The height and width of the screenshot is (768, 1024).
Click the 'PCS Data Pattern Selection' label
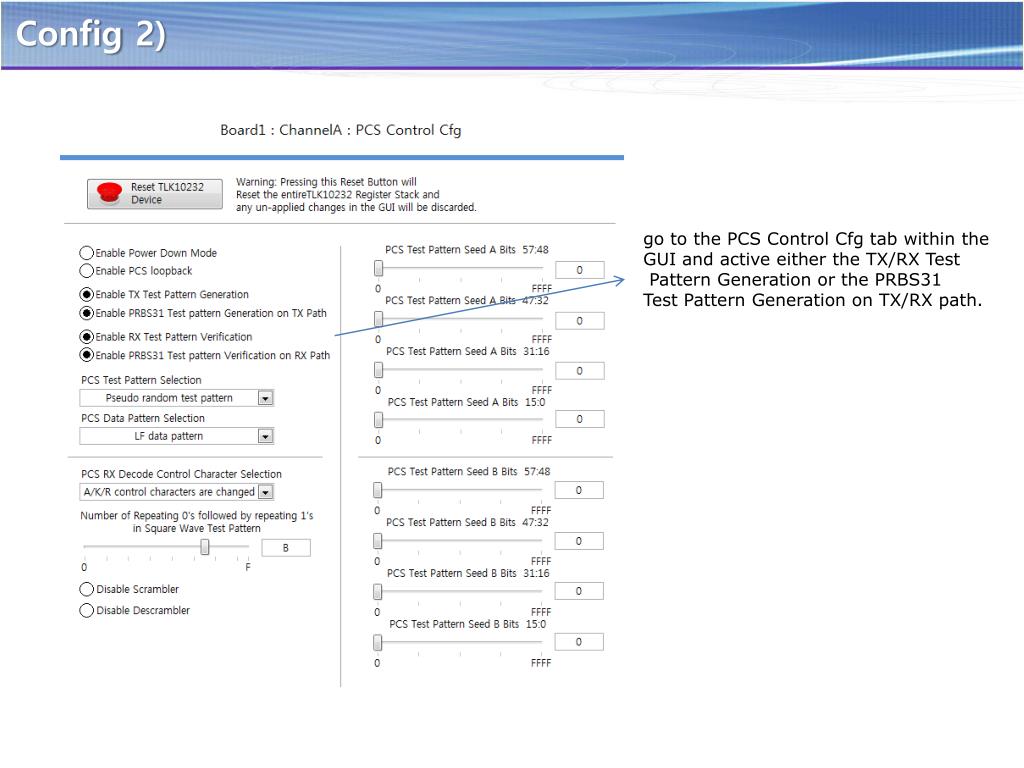[x=143, y=418]
